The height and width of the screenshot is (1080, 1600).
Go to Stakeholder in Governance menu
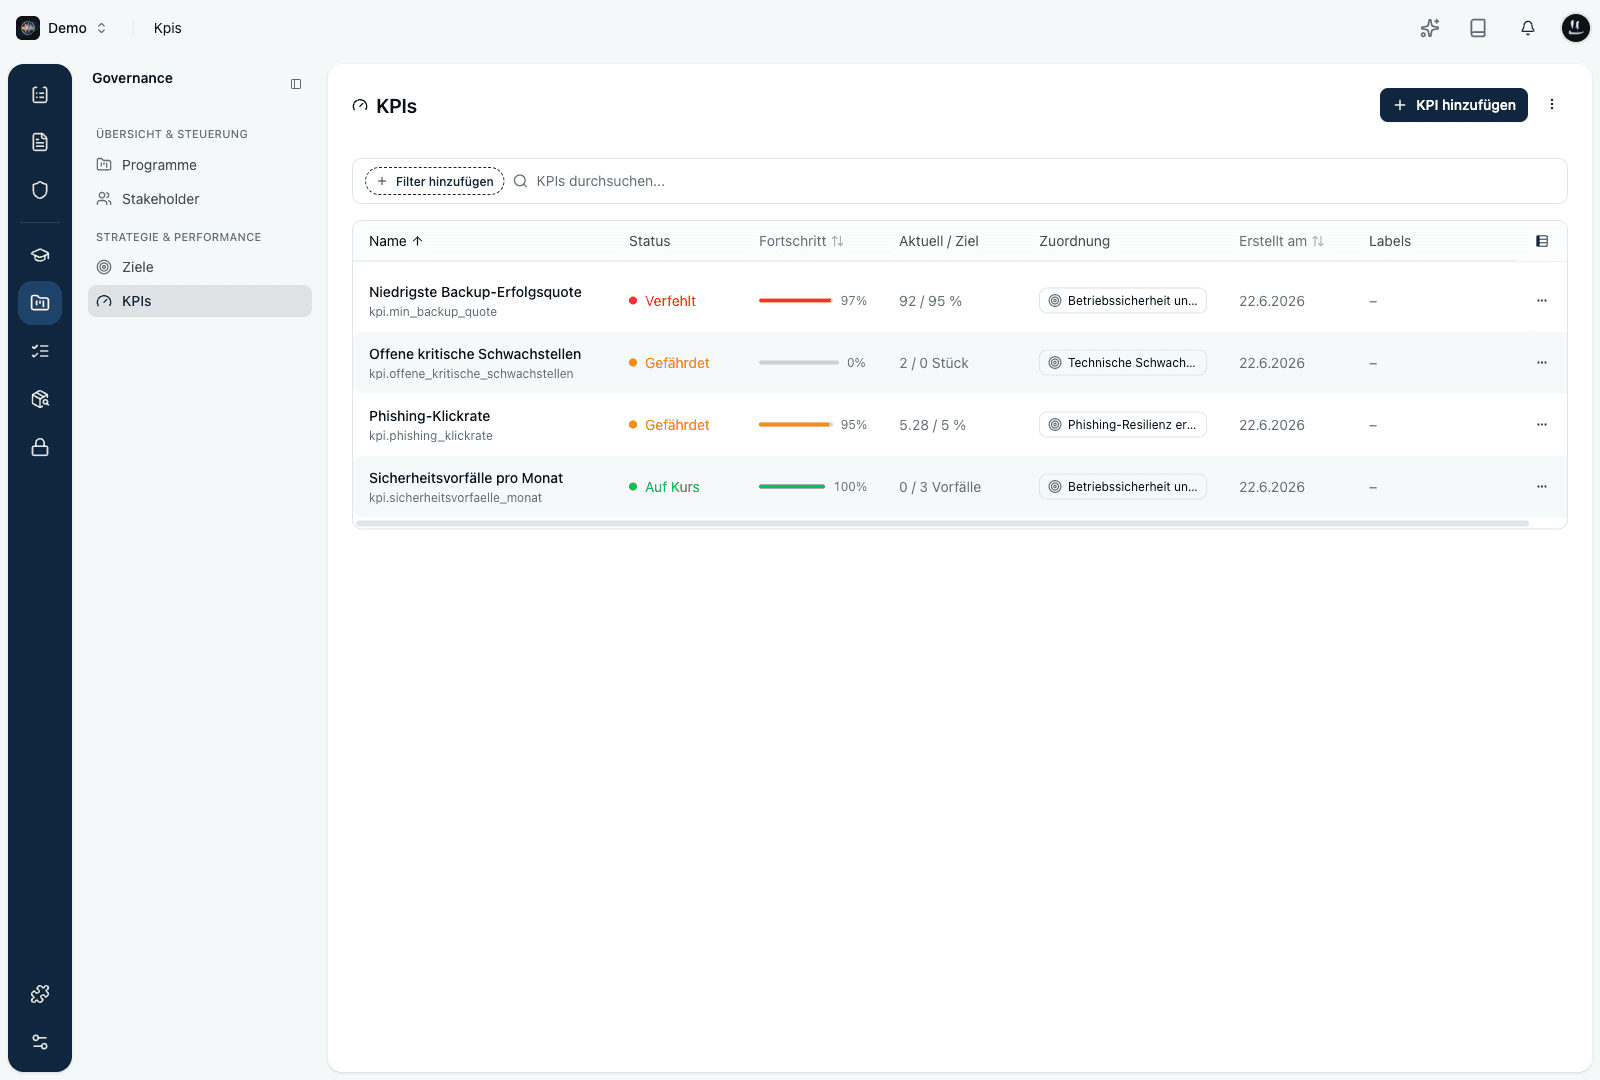200,199
